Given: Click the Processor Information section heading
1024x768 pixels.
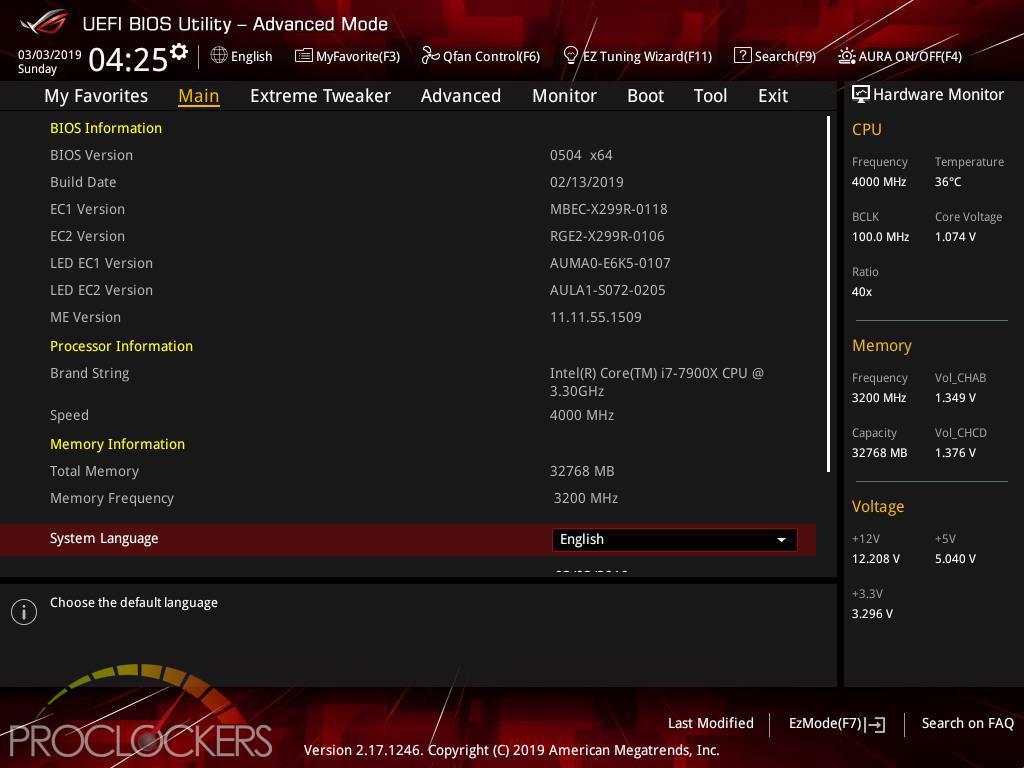Looking at the screenshot, I should tap(121, 345).
